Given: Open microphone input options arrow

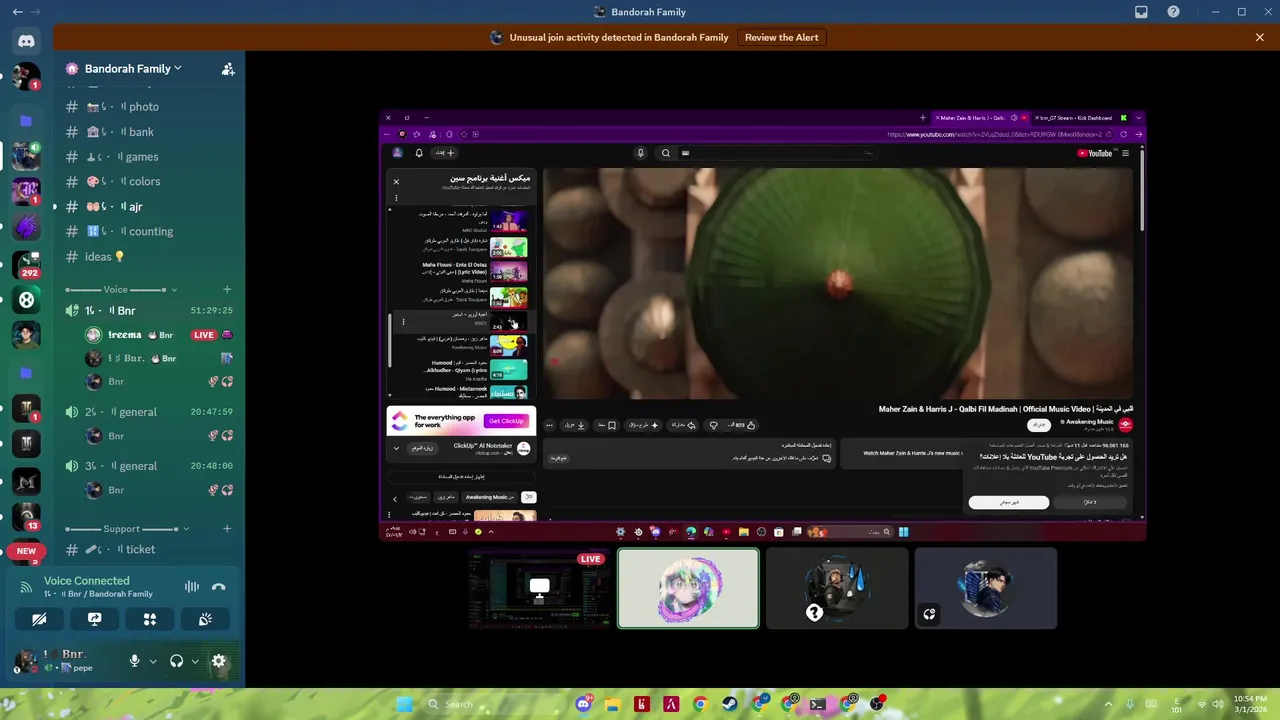Looking at the screenshot, I should (x=153, y=661).
